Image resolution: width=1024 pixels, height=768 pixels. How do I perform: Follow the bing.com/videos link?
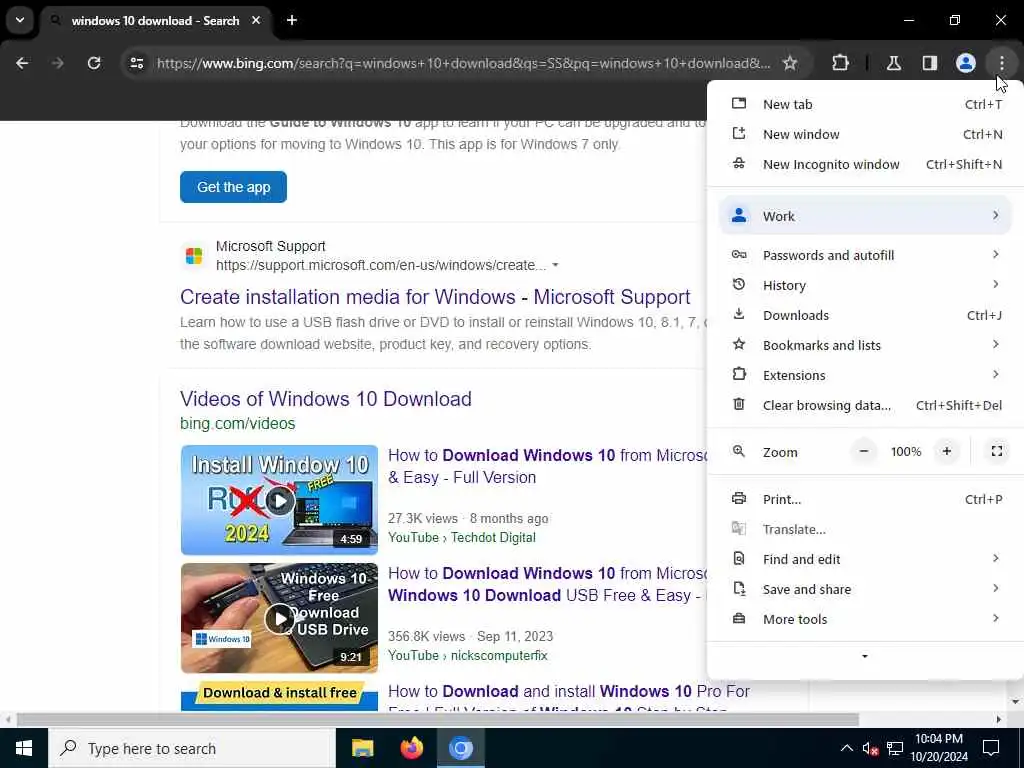tap(238, 424)
